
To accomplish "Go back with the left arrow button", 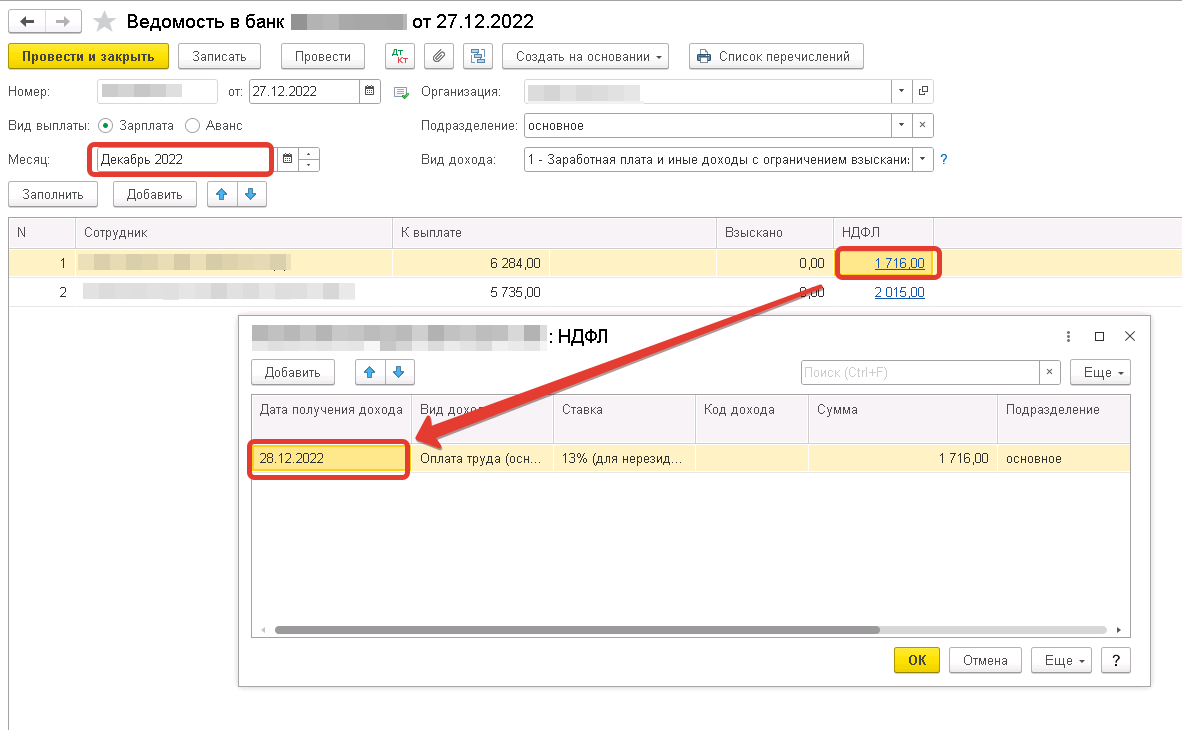I will 27,21.
